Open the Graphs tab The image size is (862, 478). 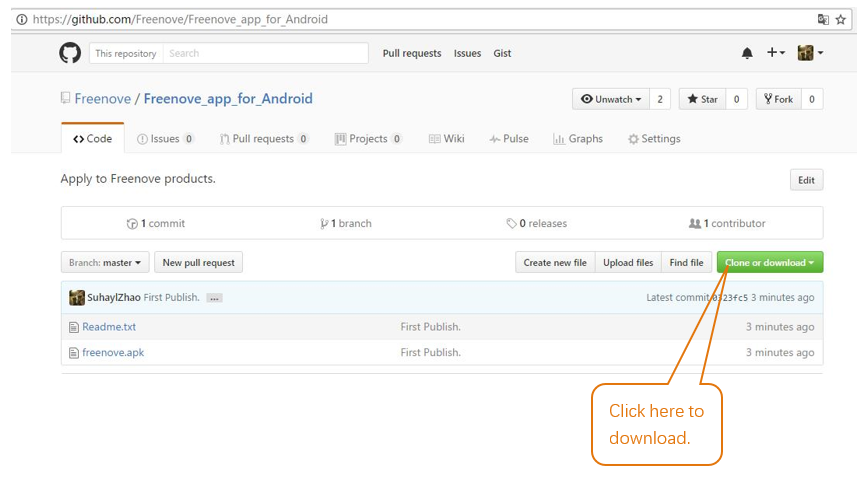tap(578, 139)
